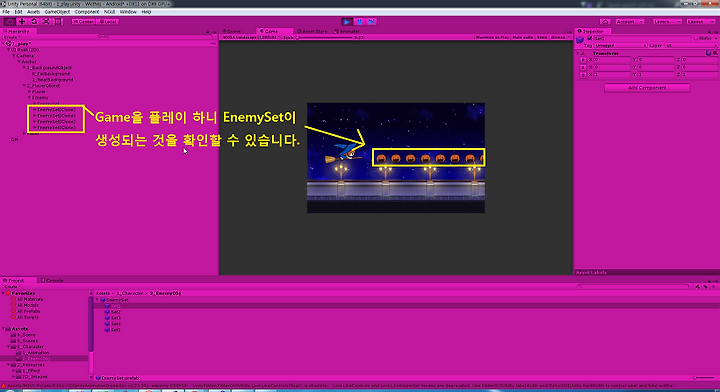Collapse the Transform component foldout
720x392 pixels.
pyautogui.click(x=578, y=53)
